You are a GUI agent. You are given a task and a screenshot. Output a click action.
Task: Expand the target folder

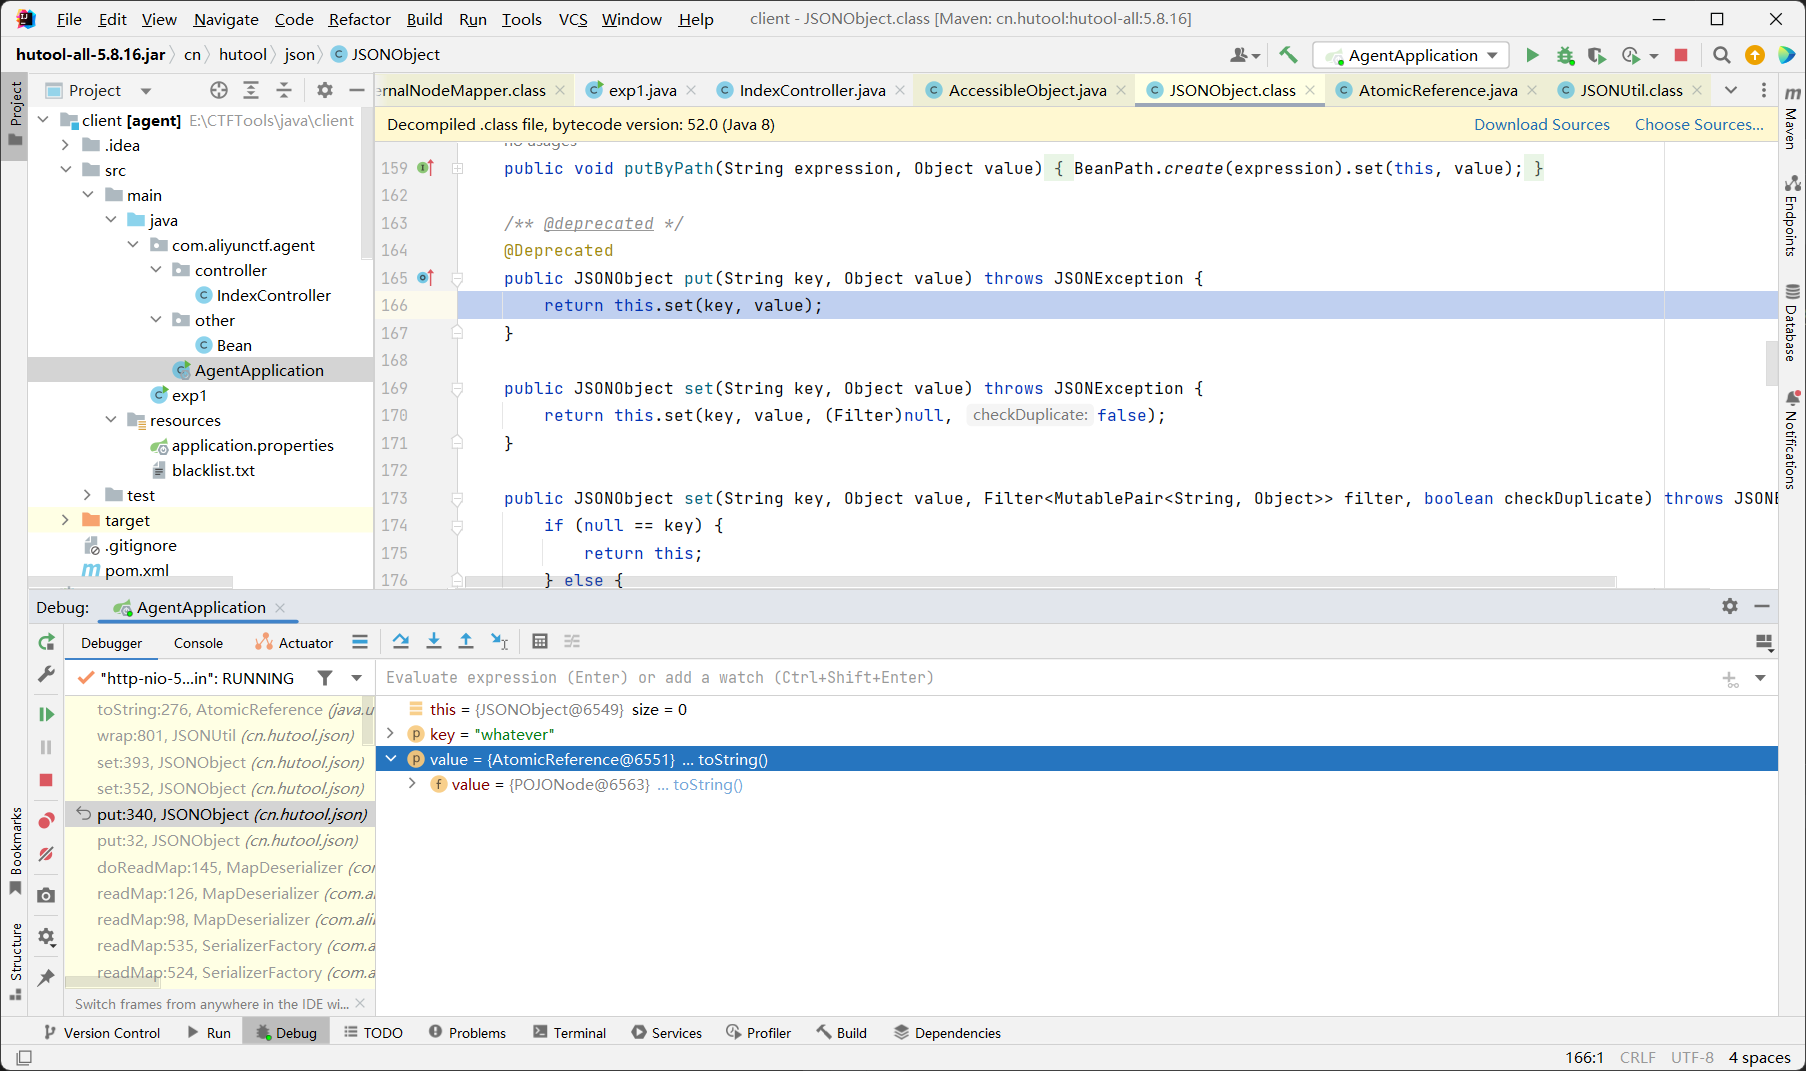66,520
